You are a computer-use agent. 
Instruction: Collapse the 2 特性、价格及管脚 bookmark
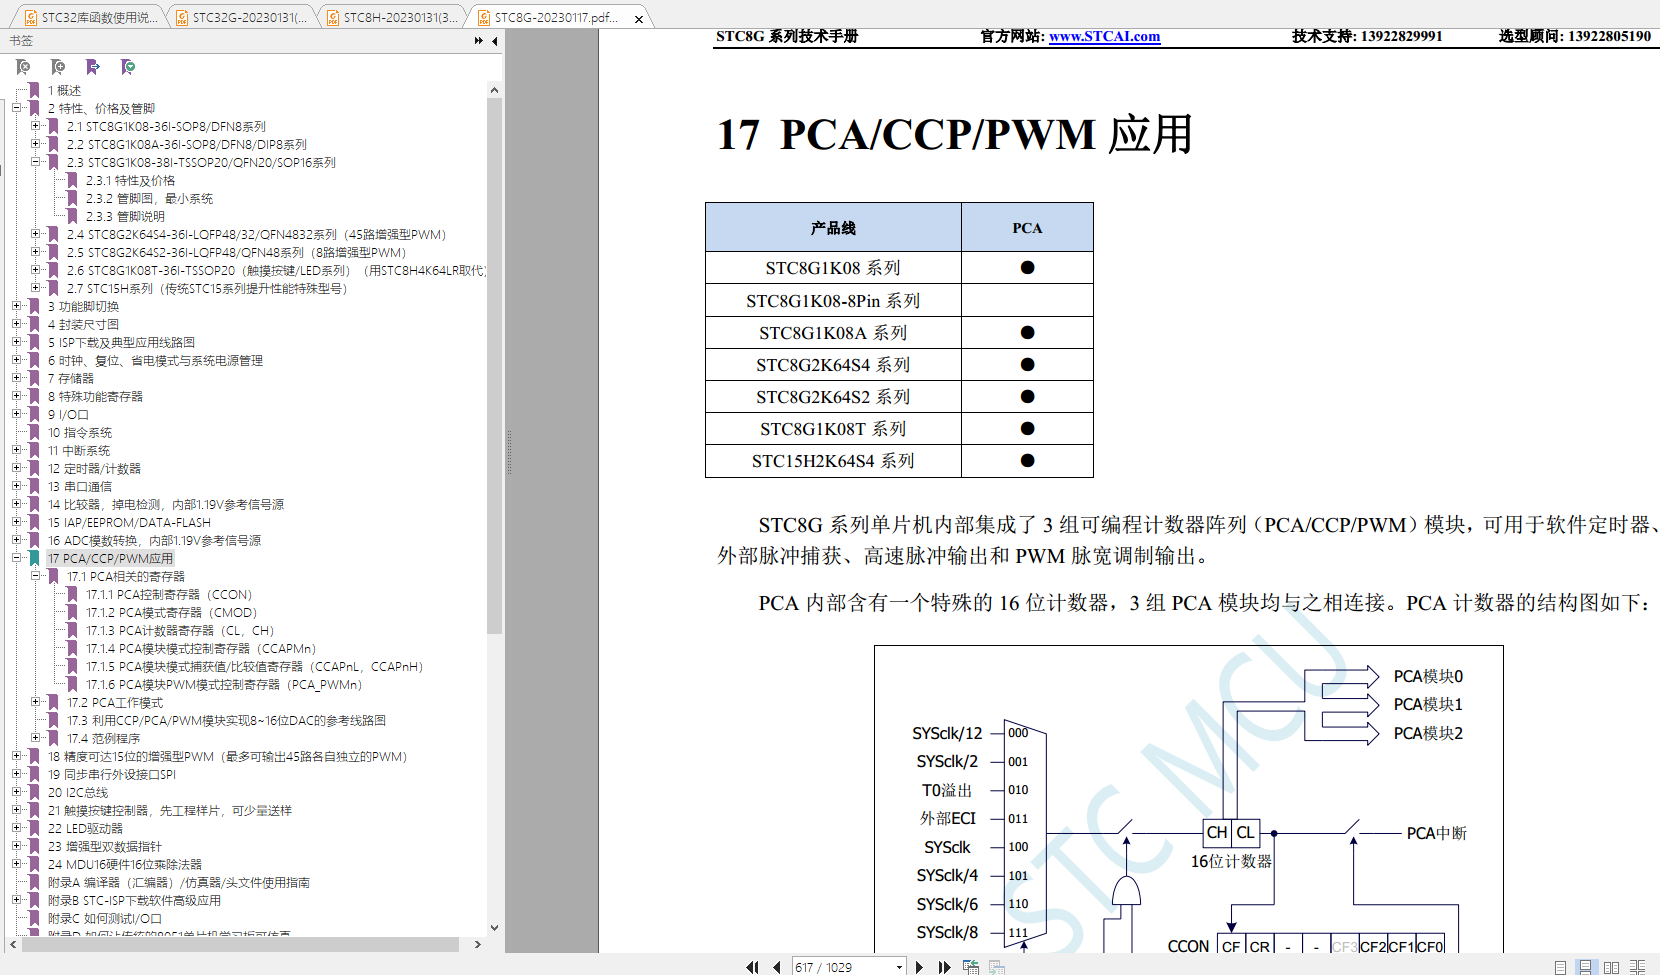[x=16, y=108]
